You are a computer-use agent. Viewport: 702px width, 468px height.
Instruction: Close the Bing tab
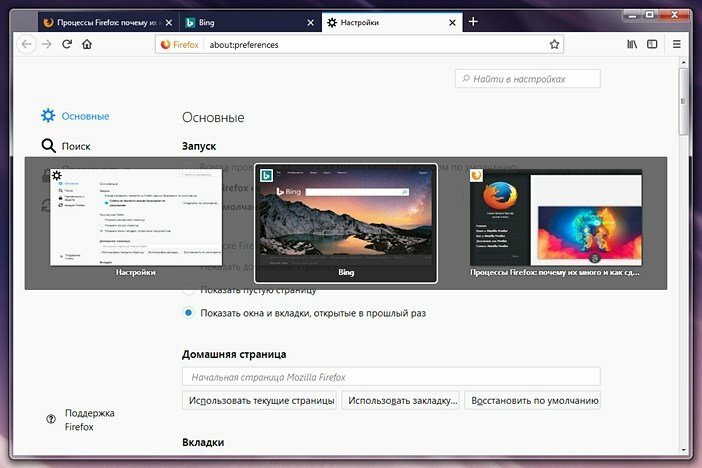310,22
